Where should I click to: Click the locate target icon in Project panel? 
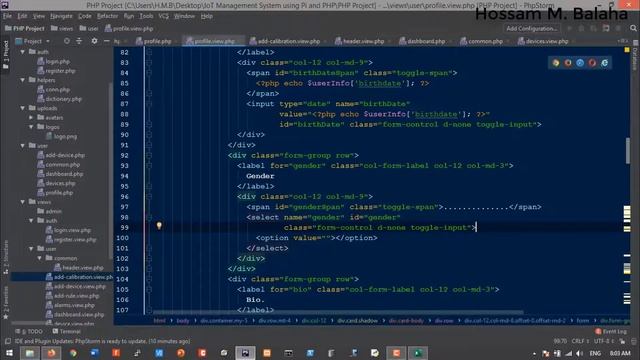[x=67, y=41]
